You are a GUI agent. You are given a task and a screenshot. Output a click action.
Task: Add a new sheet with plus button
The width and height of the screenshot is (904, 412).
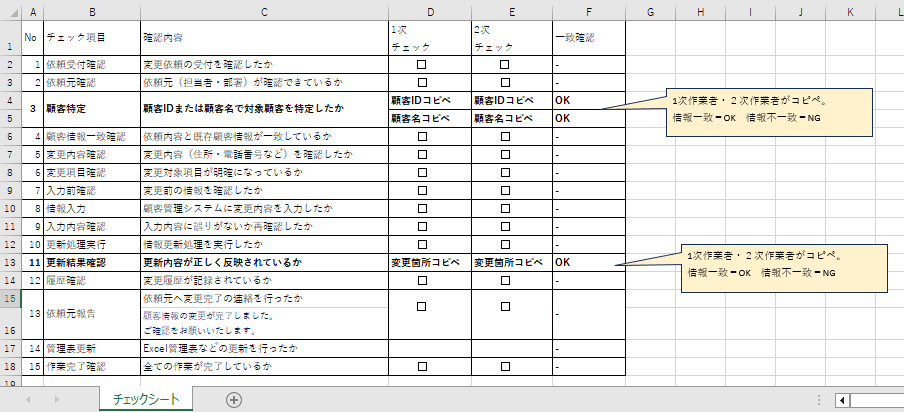click(233, 400)
